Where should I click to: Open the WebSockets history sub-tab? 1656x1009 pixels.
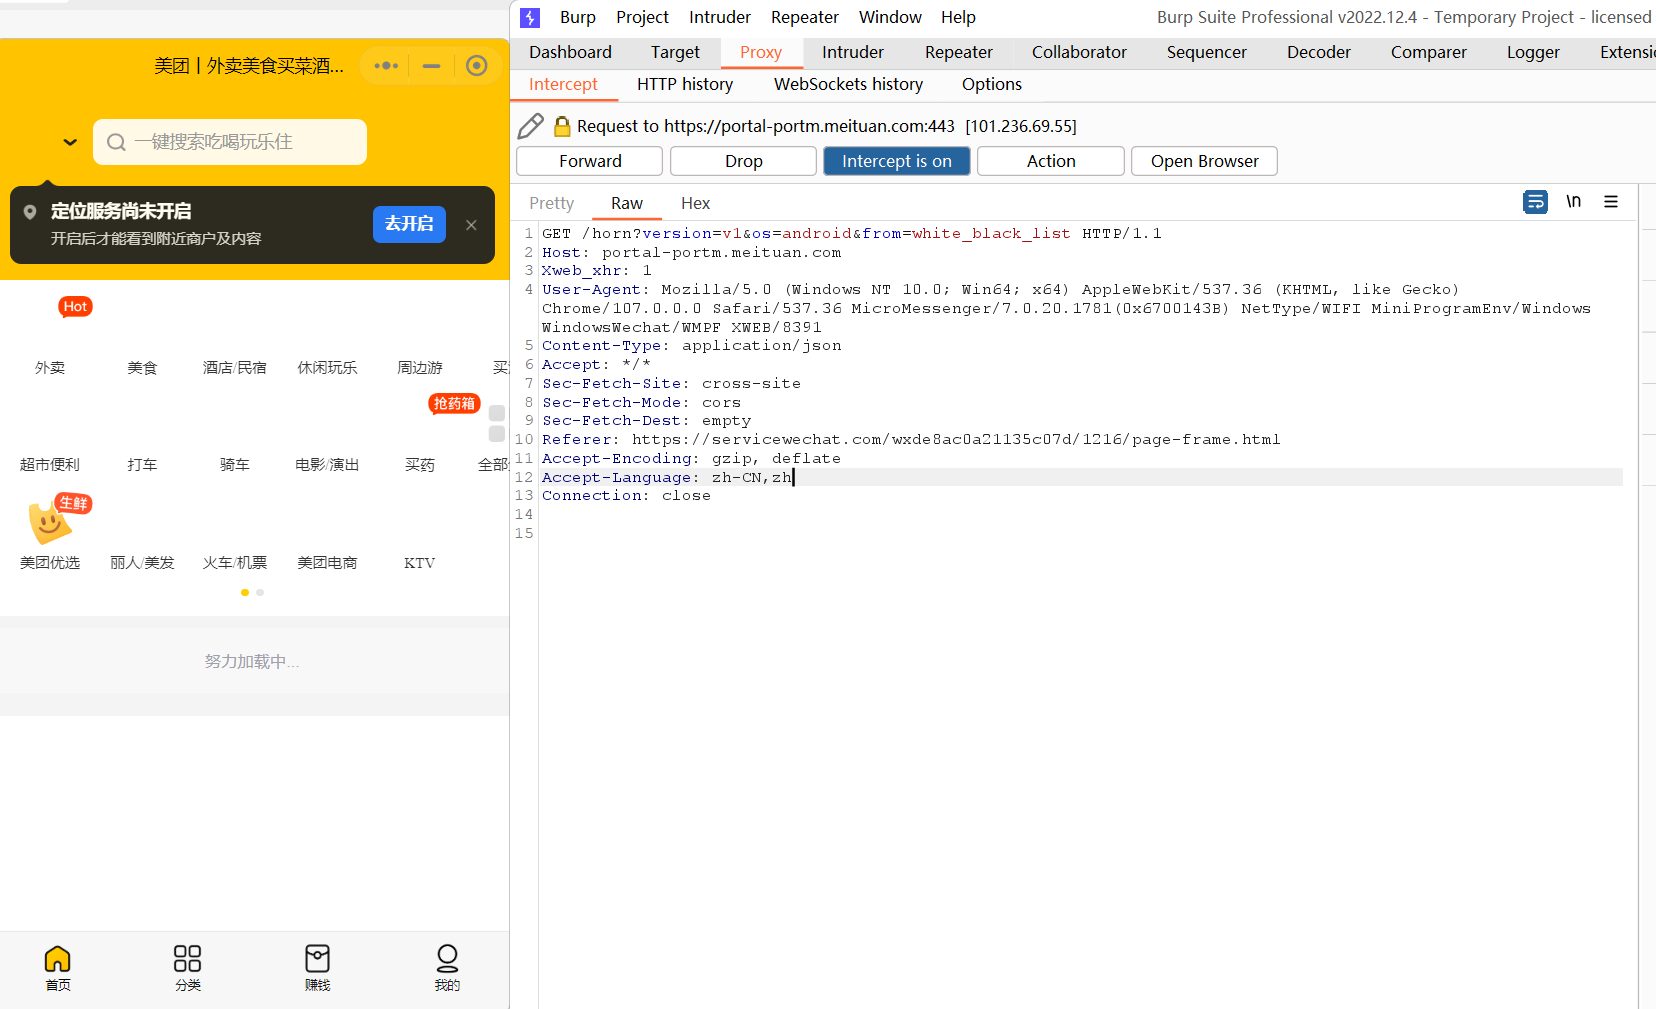[848, 84]
